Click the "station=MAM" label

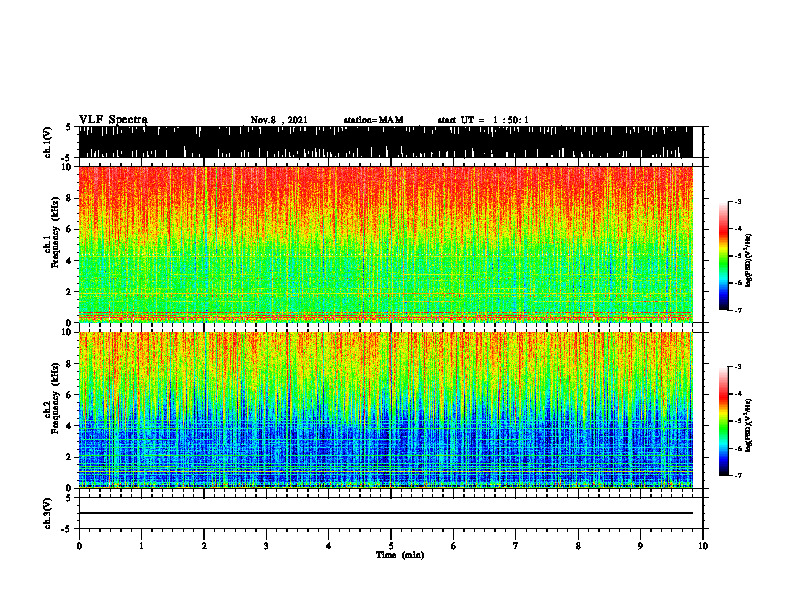point(374,120)
